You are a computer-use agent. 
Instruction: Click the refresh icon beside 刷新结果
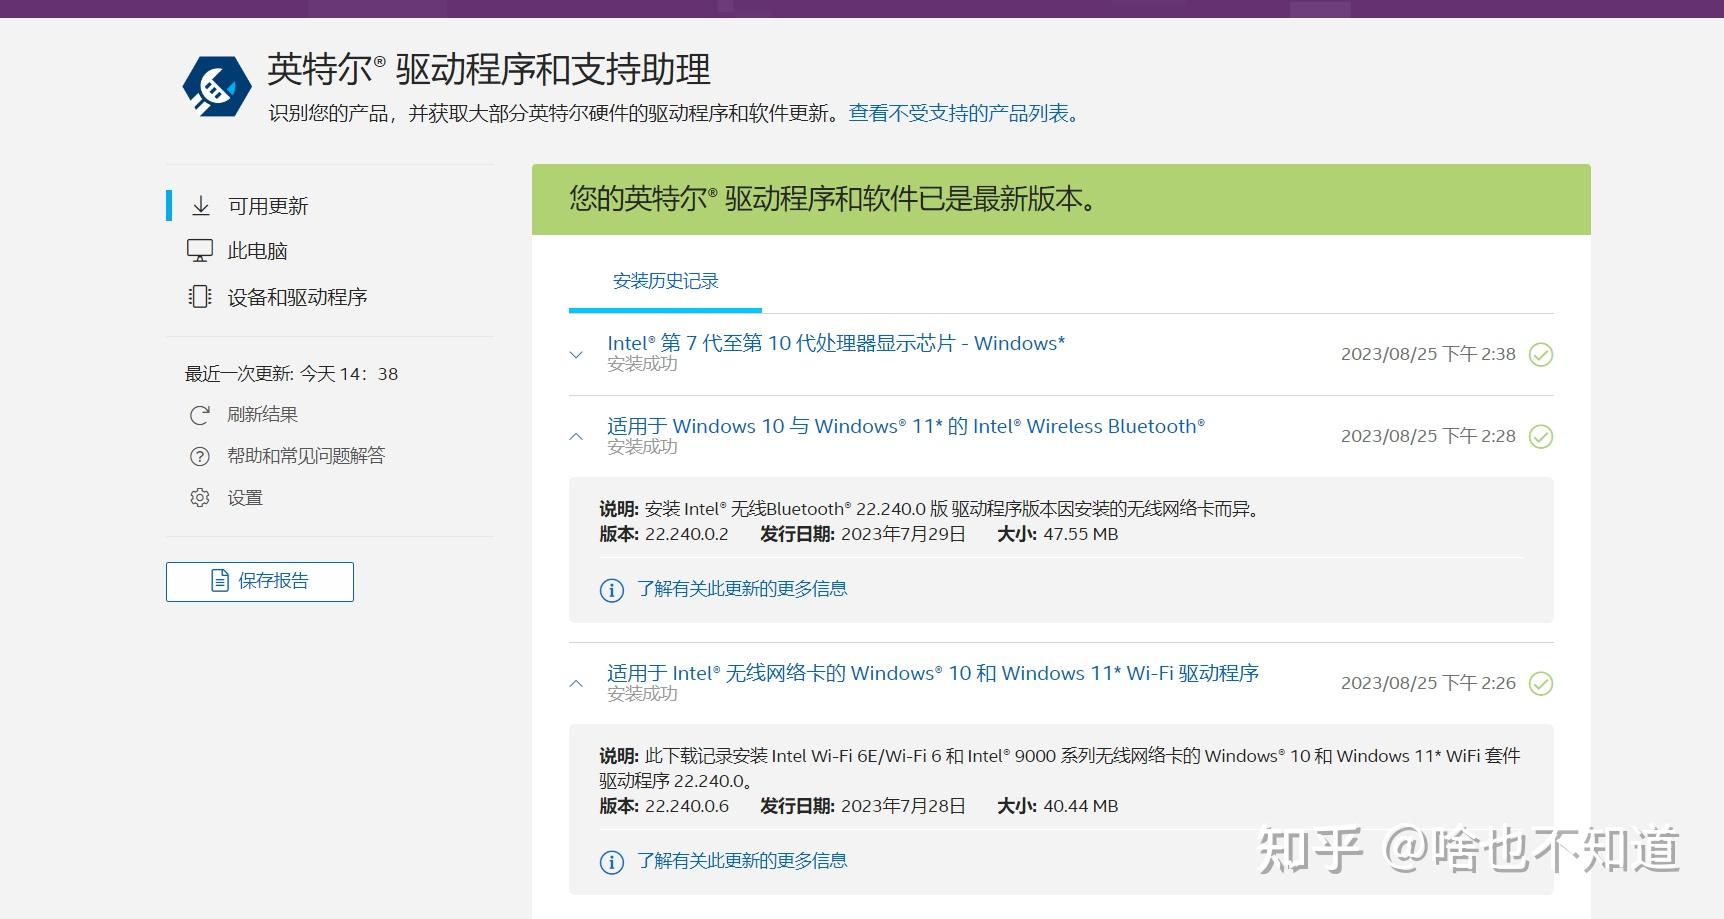tap(200, 414)
